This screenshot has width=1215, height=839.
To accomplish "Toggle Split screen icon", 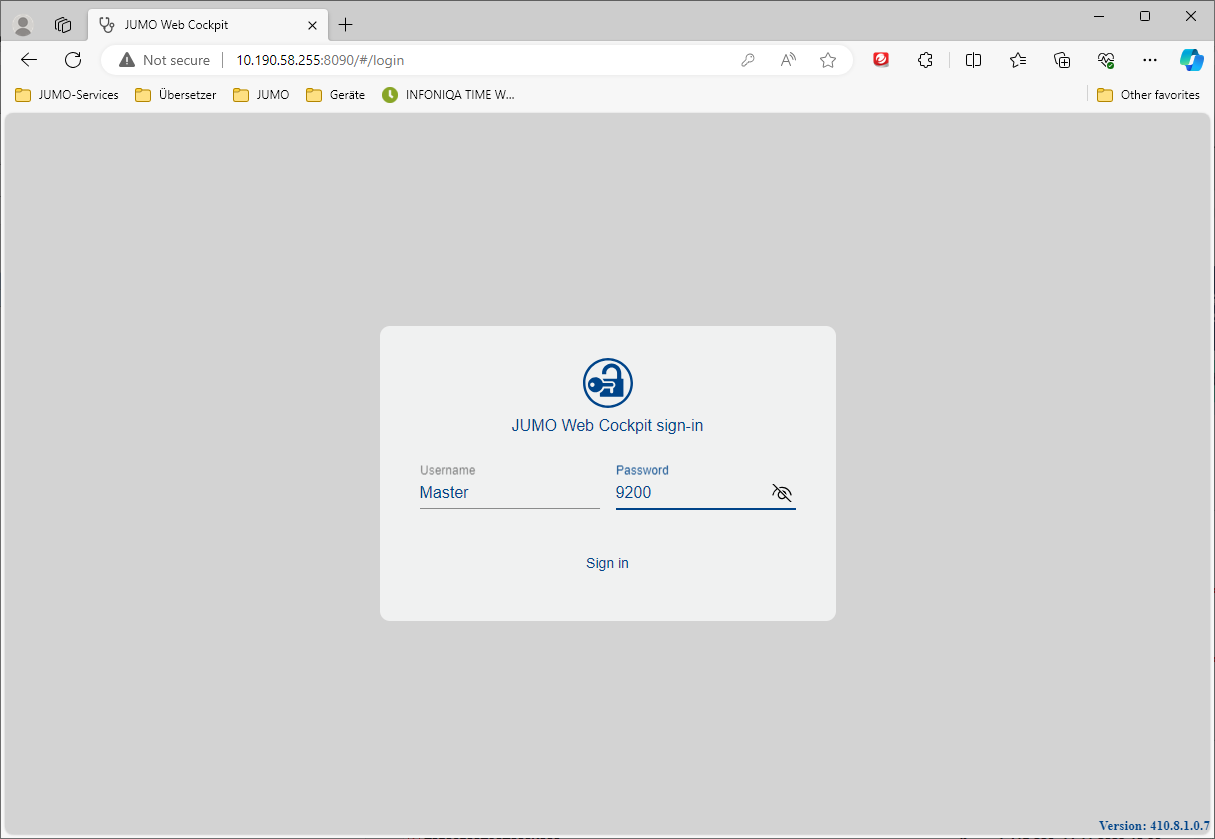I will tap(973, 60).
